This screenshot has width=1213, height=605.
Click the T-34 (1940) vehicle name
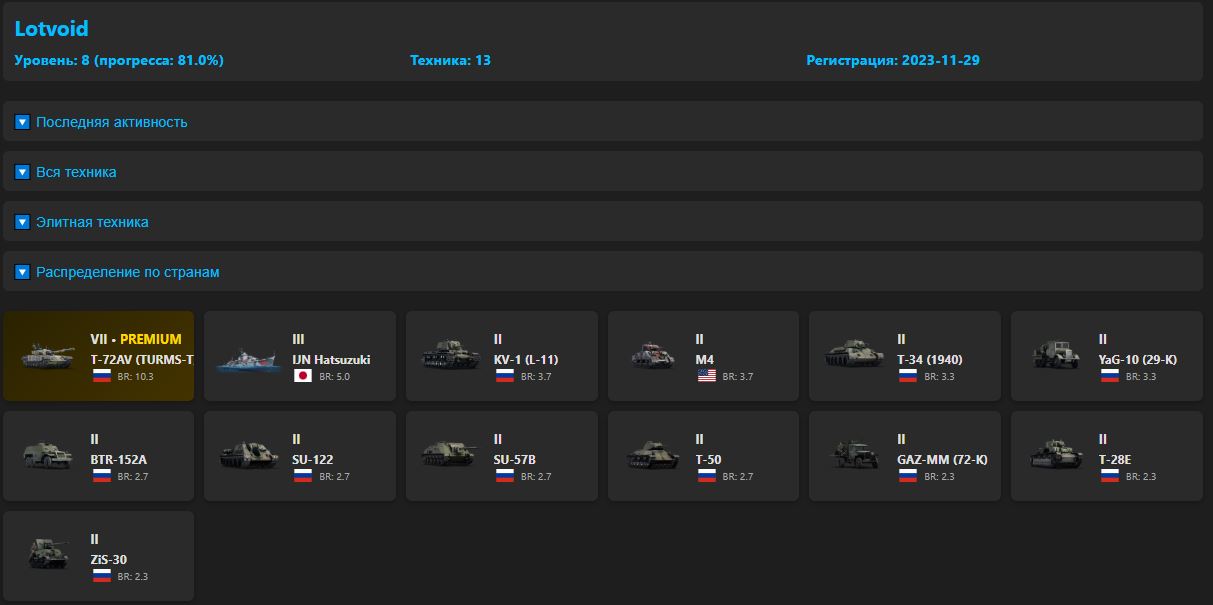(929, 360)
